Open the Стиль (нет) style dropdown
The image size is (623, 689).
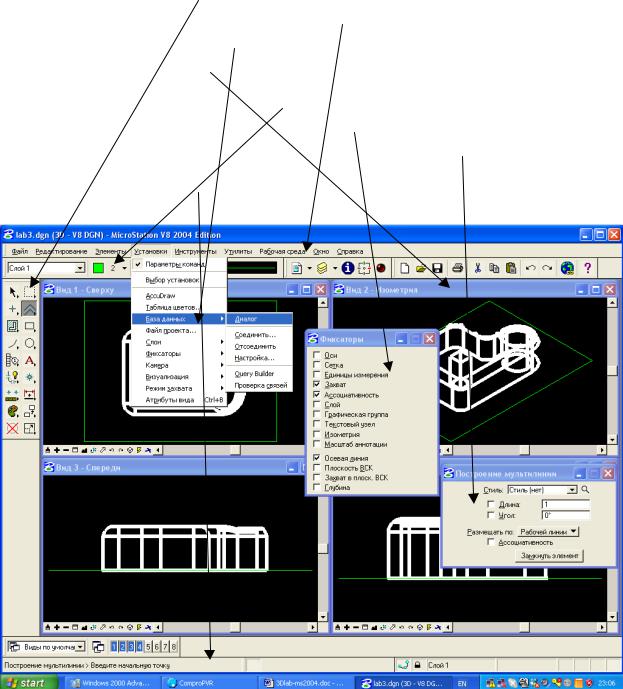[x=572, y=490]
